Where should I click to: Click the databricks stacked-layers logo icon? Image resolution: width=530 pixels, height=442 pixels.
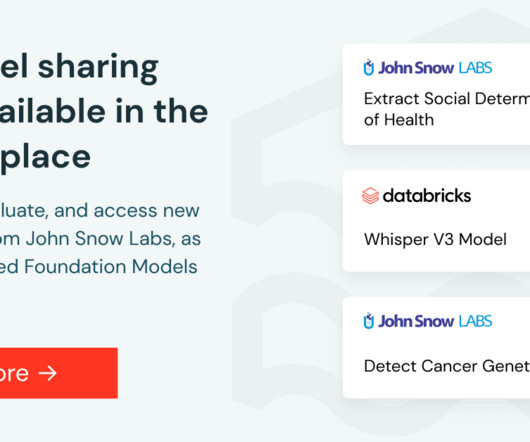click(x=370, y=196)
